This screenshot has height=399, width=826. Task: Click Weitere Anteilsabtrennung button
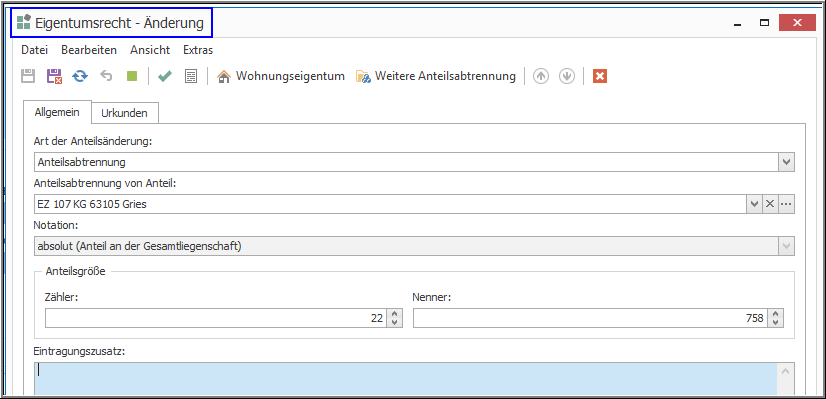point(435,76)
